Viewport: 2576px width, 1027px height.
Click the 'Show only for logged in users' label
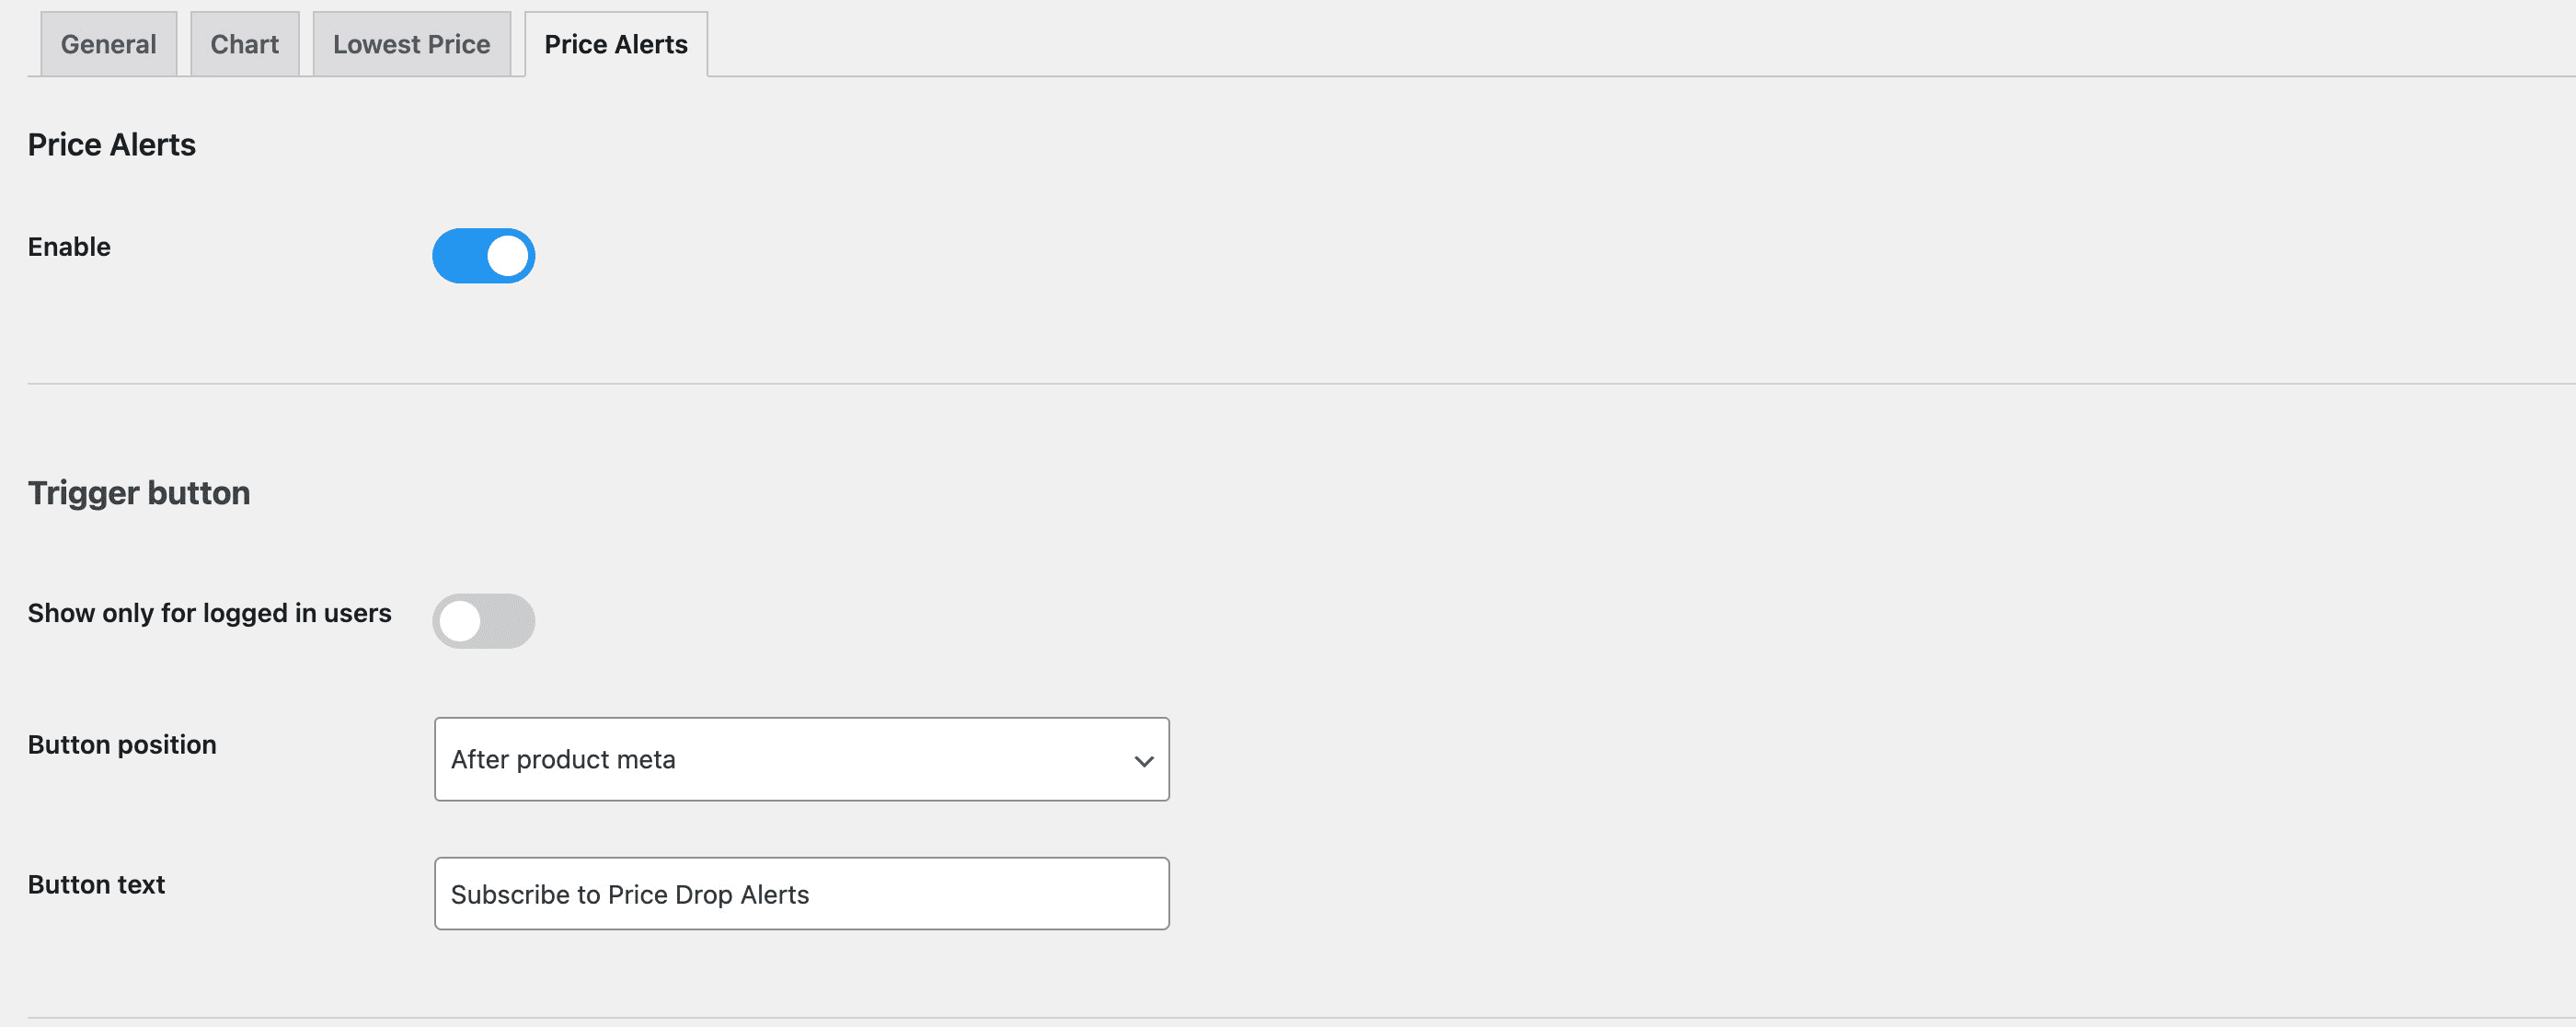209,613
